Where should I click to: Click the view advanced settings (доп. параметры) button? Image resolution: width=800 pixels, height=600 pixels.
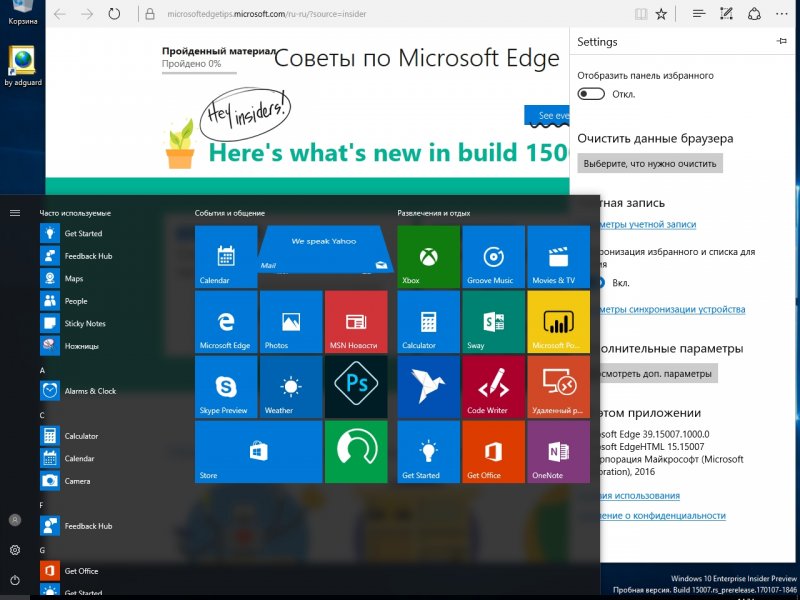659,373
